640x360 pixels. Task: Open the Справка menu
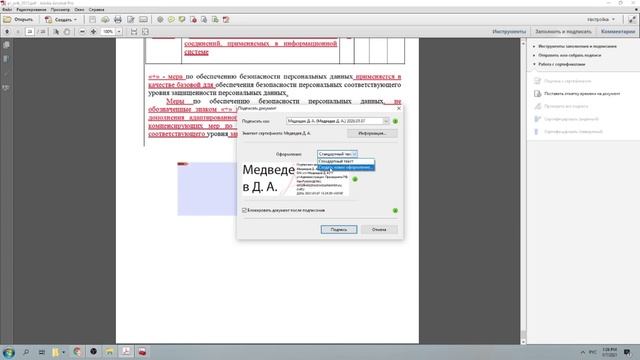click(x=96, y=9)
